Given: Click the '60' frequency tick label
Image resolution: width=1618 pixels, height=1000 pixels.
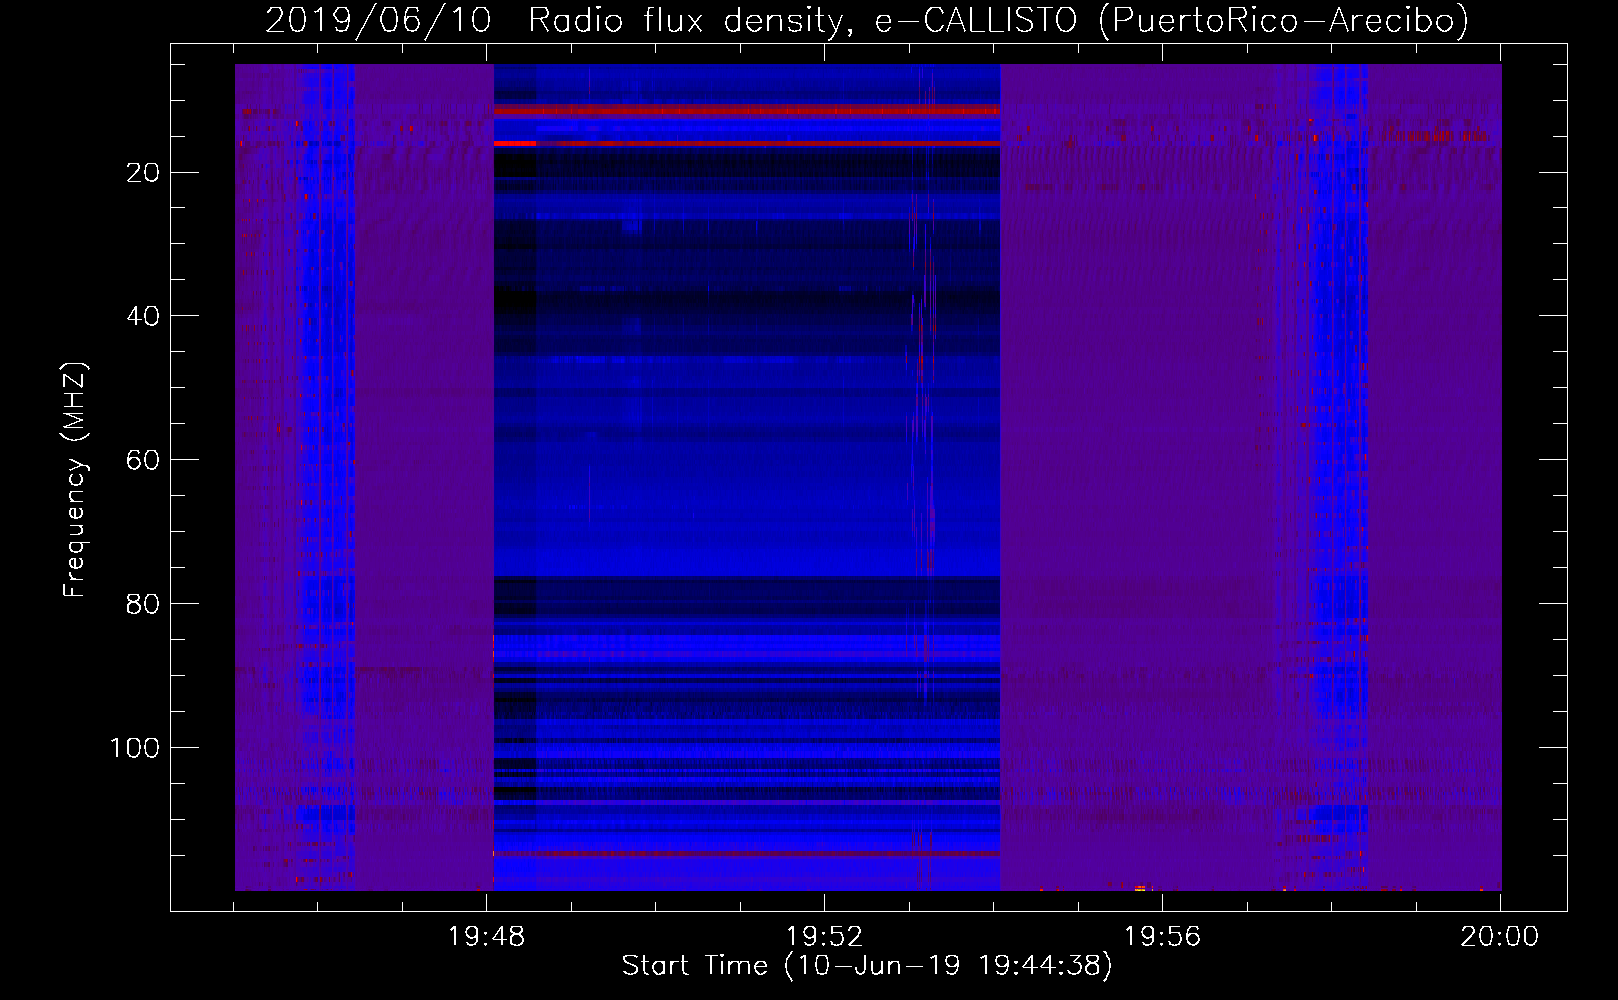Looking at the screenshot, I should (143, 460).
